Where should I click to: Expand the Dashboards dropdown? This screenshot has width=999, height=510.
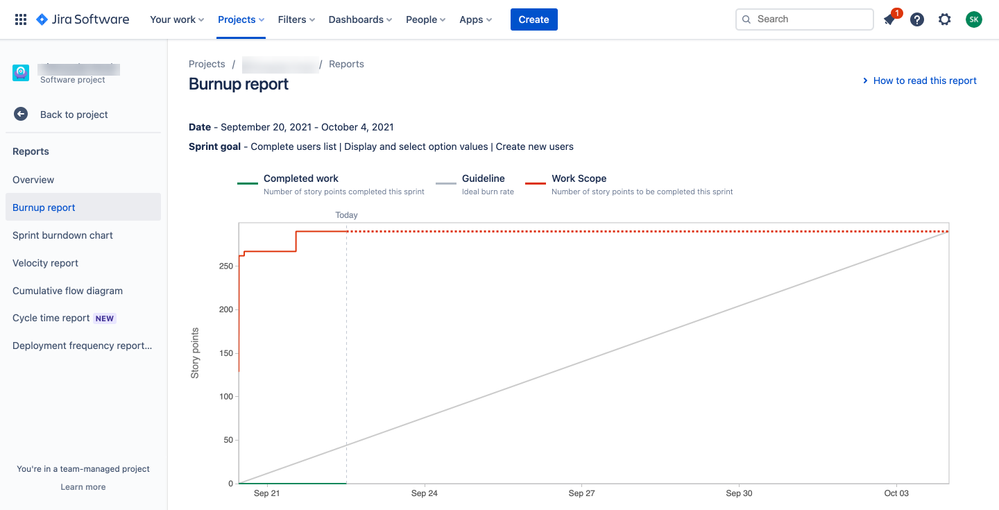pyautogui.click(x=360, y=20)
